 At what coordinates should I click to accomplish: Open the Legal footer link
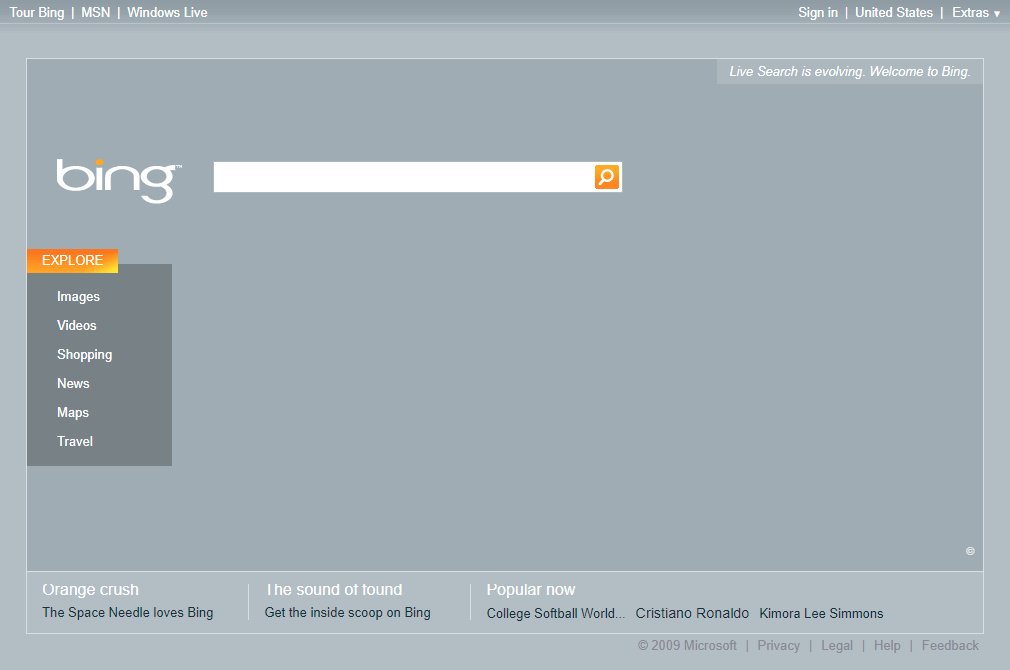[837, 646]
